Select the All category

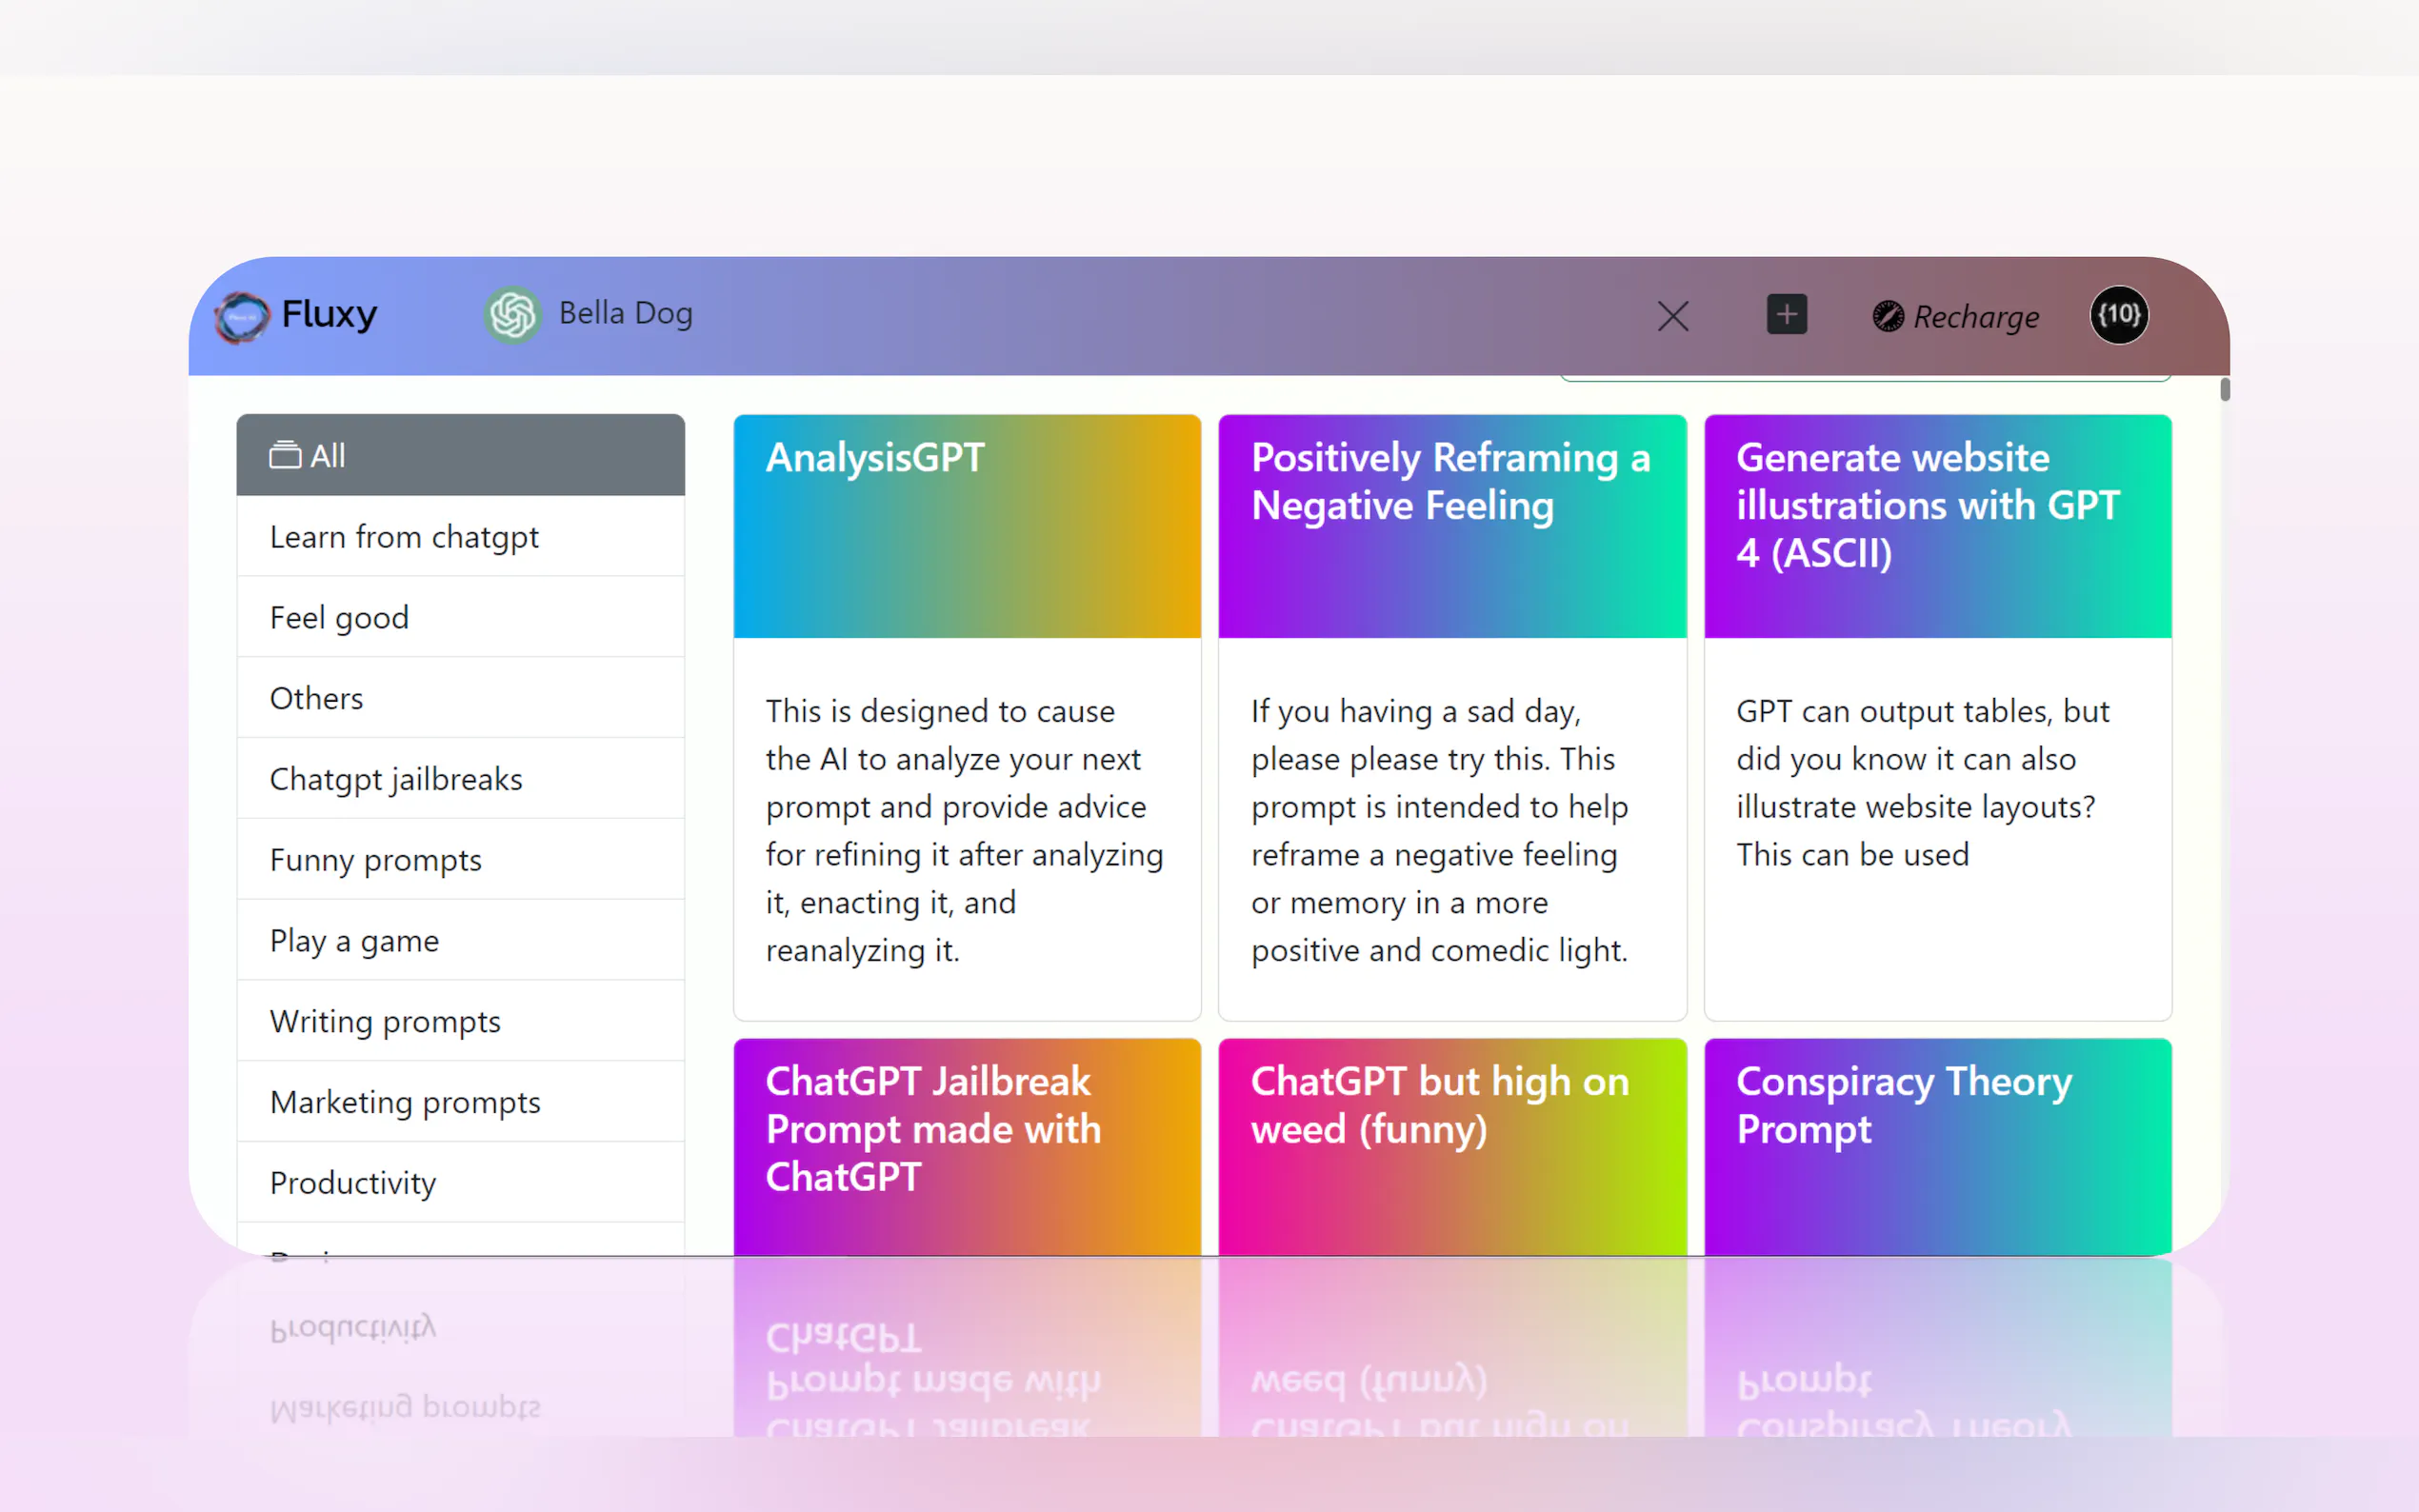pyautogui.click(x=460, y=456)
